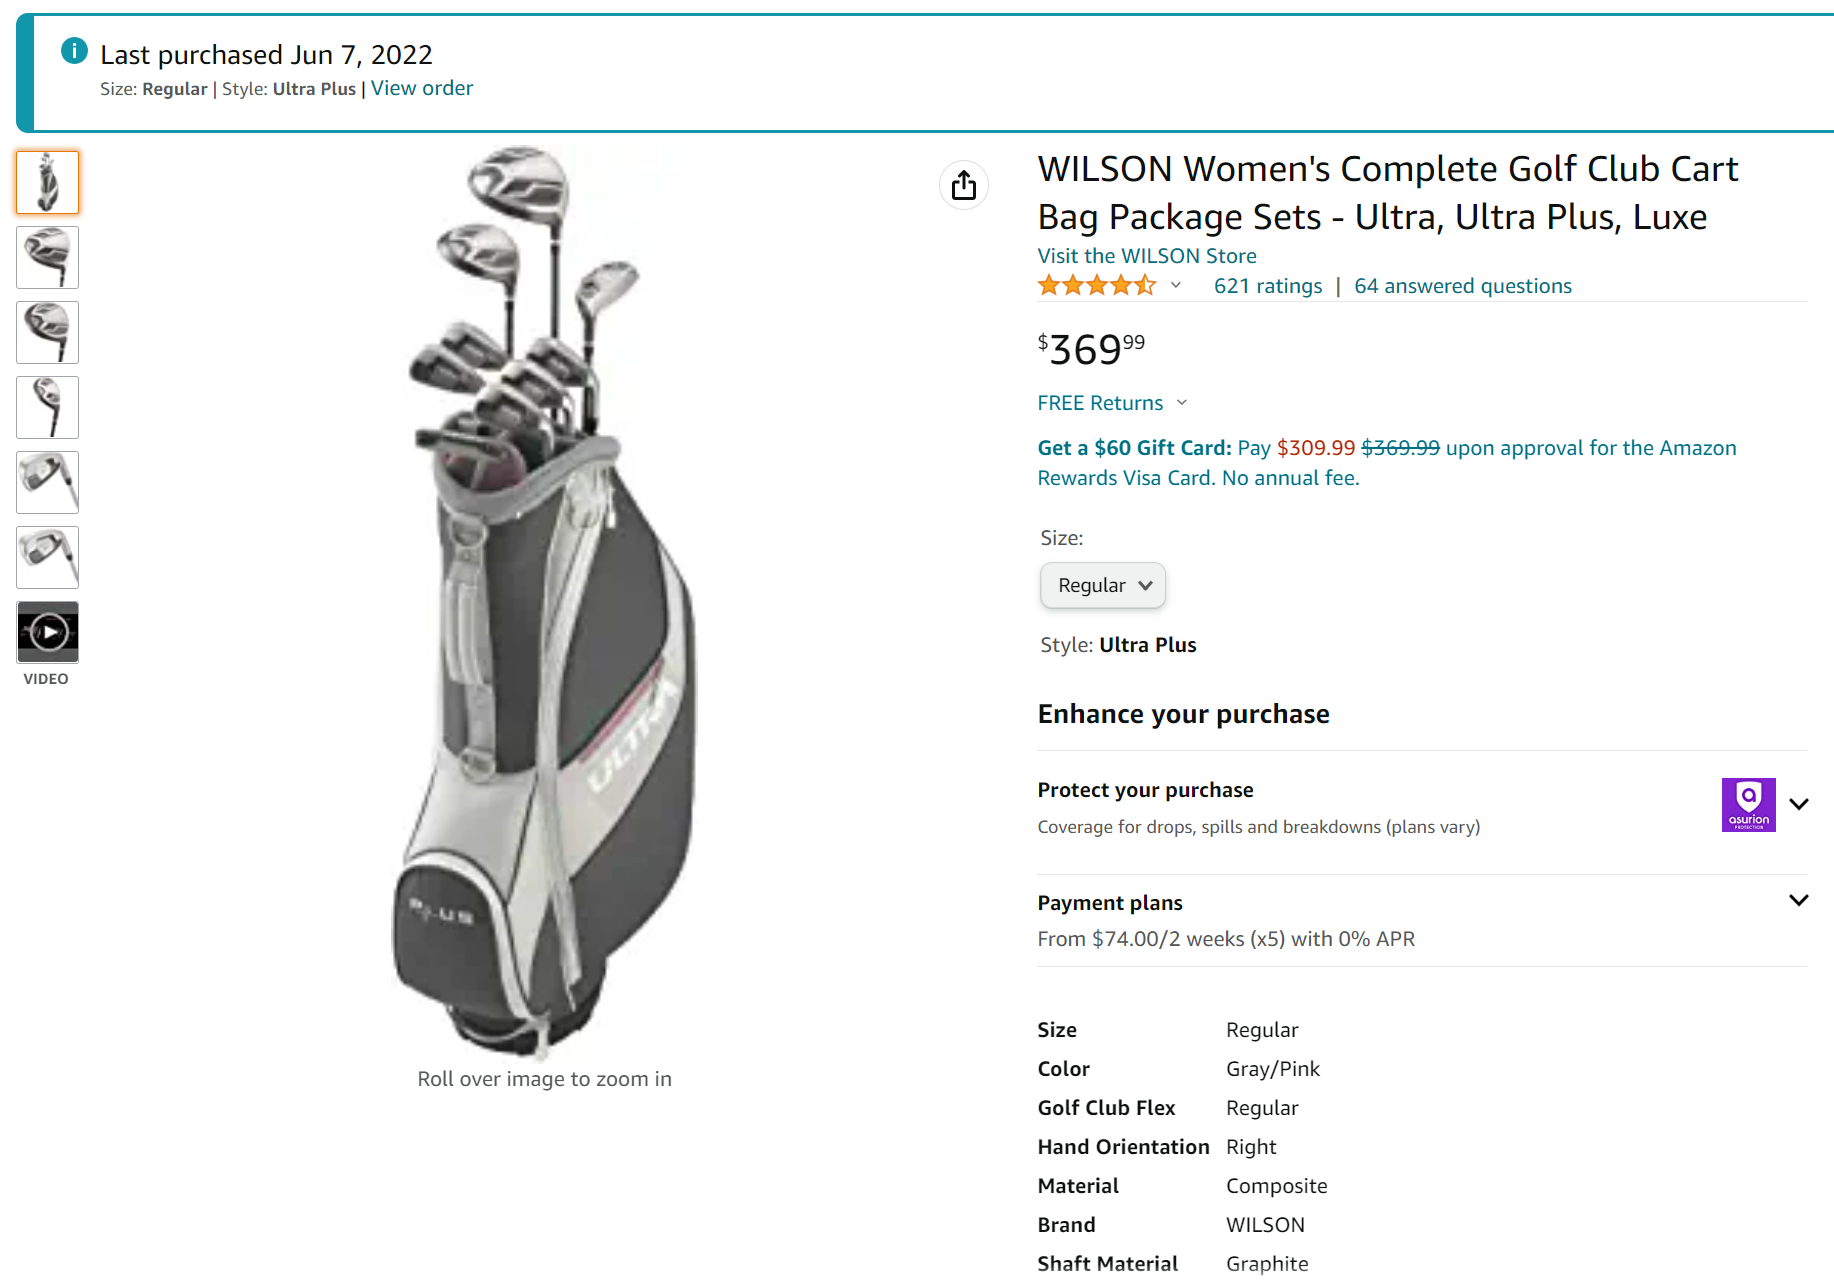Open the Regular size dropdown
Viewport: 1834px width, 1288px height.
coord(1103,585)
